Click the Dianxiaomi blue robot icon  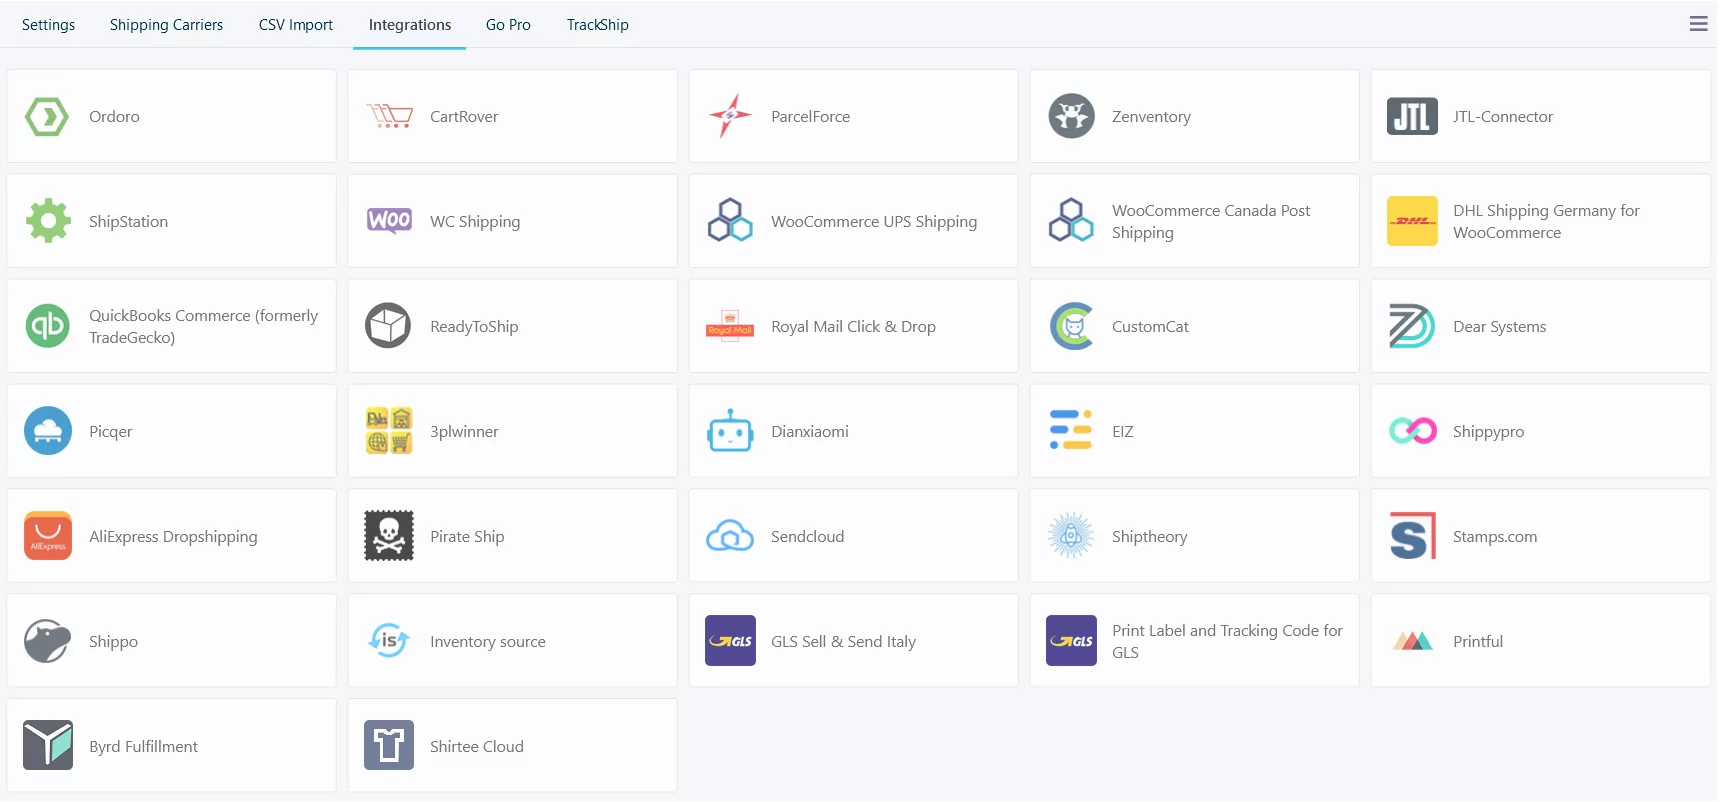[730, 431]
